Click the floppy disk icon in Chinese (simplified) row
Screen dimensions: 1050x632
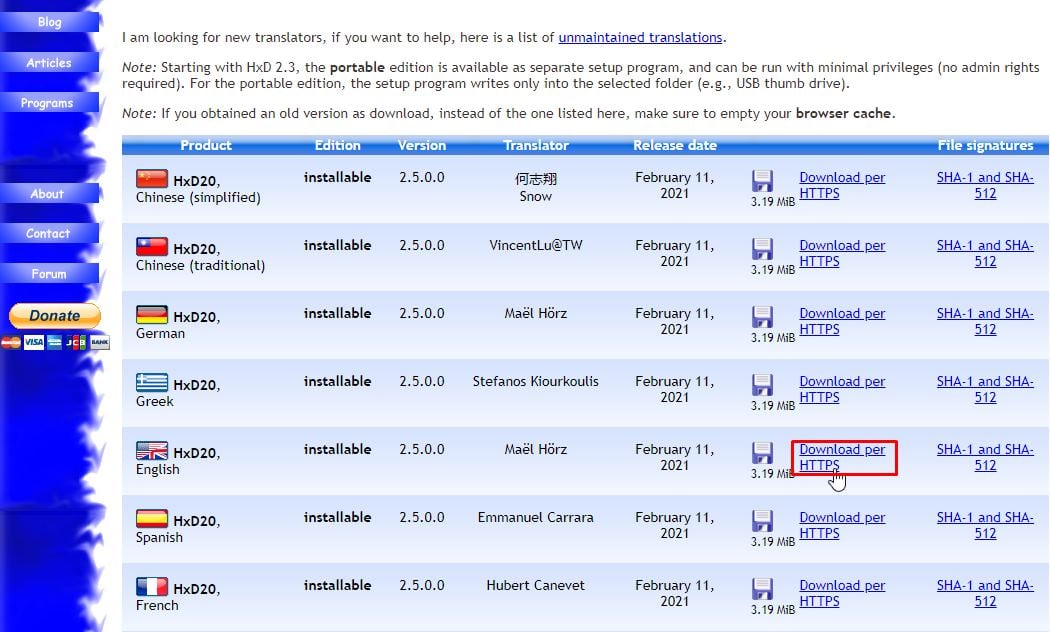coord(762,181)
